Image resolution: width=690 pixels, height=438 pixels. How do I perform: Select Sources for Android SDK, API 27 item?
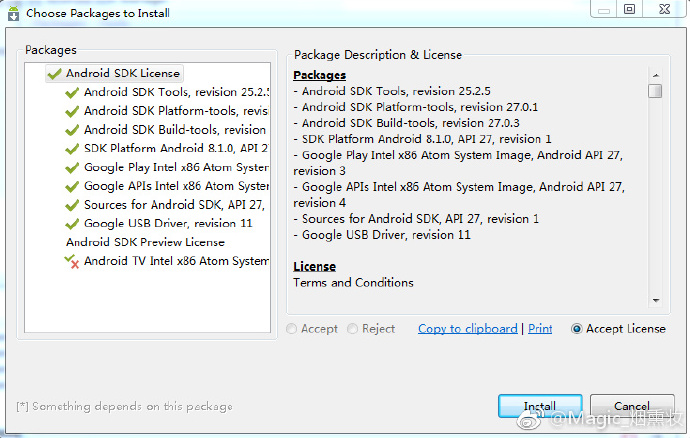[174, 205]
